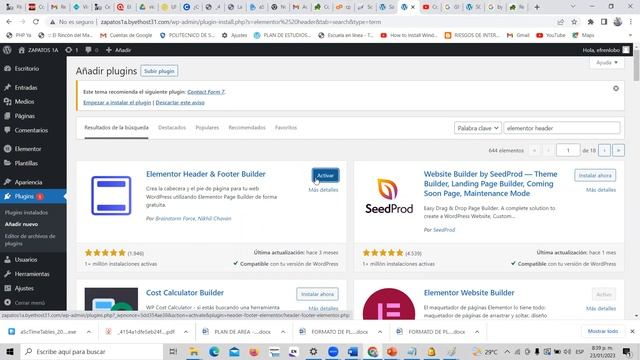Open Herramientas in the sidebar
640x360 pixels.
(x=32, y=274)
